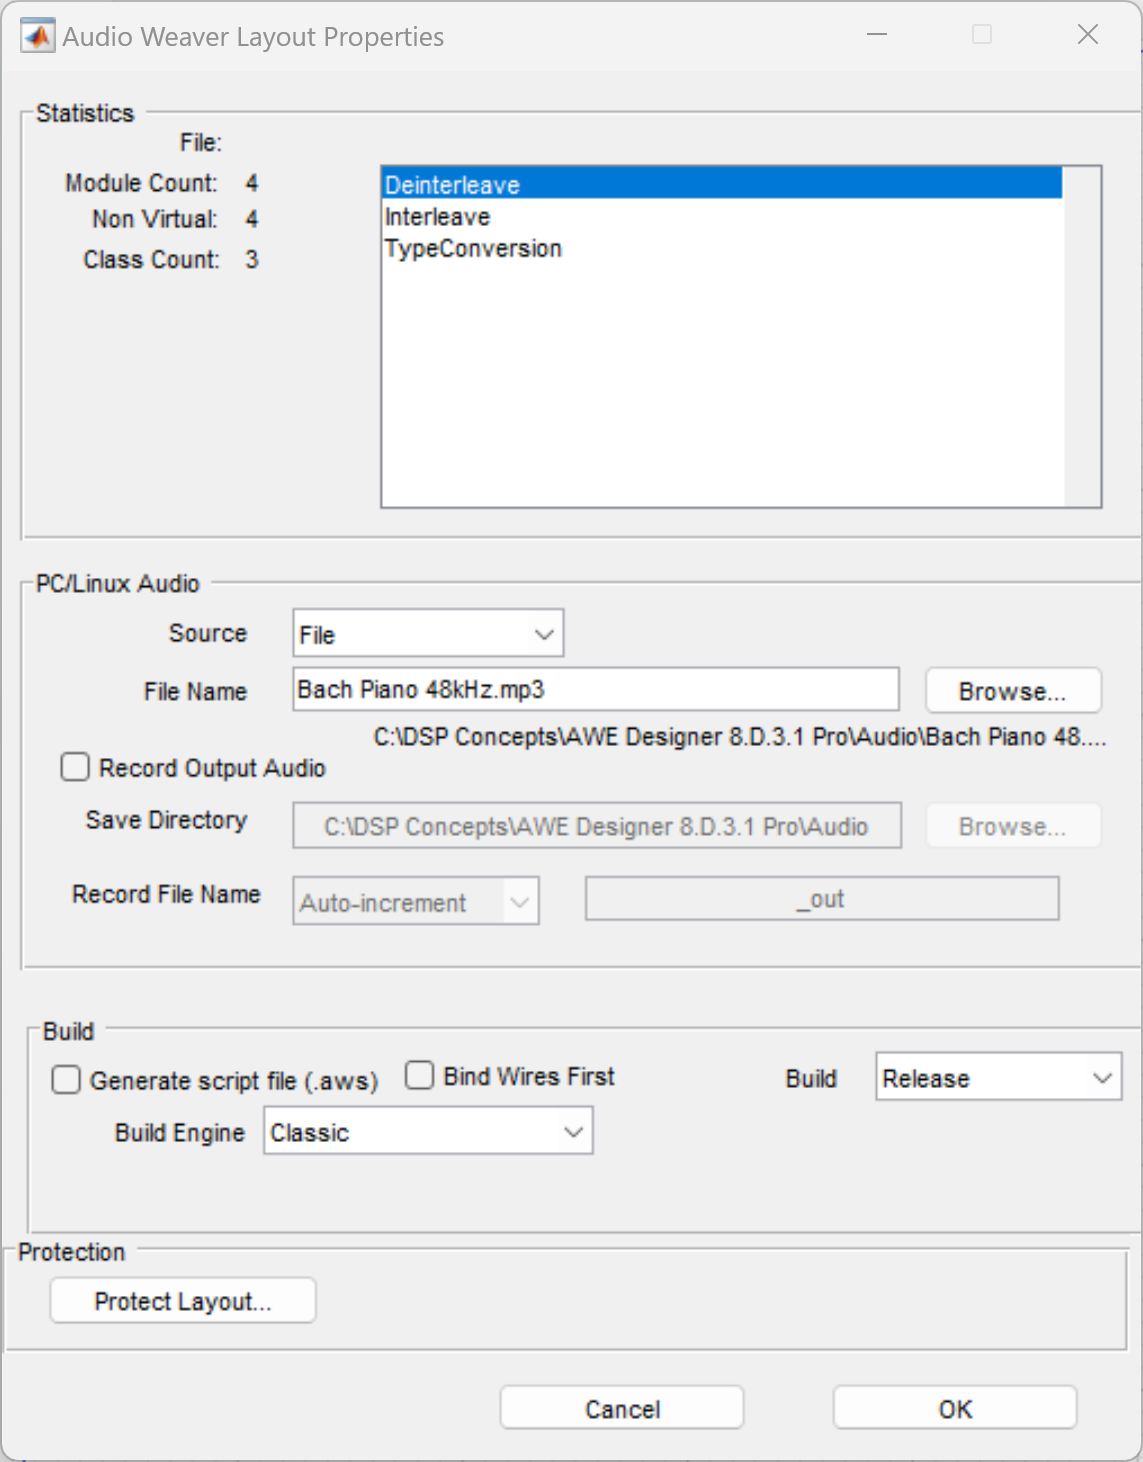Screen dimensions: 1143x1462
Task: Click the _out record suffix field
Action: click(821, 899)
